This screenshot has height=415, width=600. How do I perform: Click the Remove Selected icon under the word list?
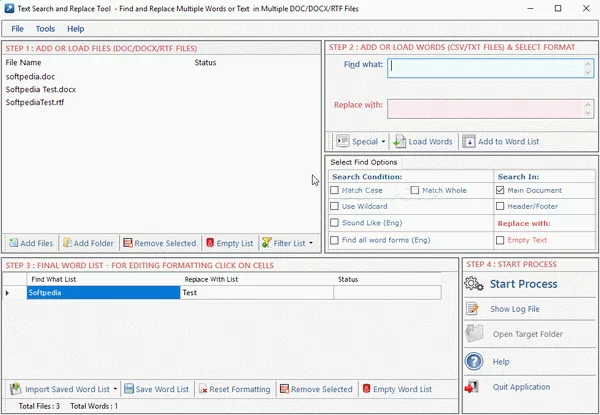284,389
